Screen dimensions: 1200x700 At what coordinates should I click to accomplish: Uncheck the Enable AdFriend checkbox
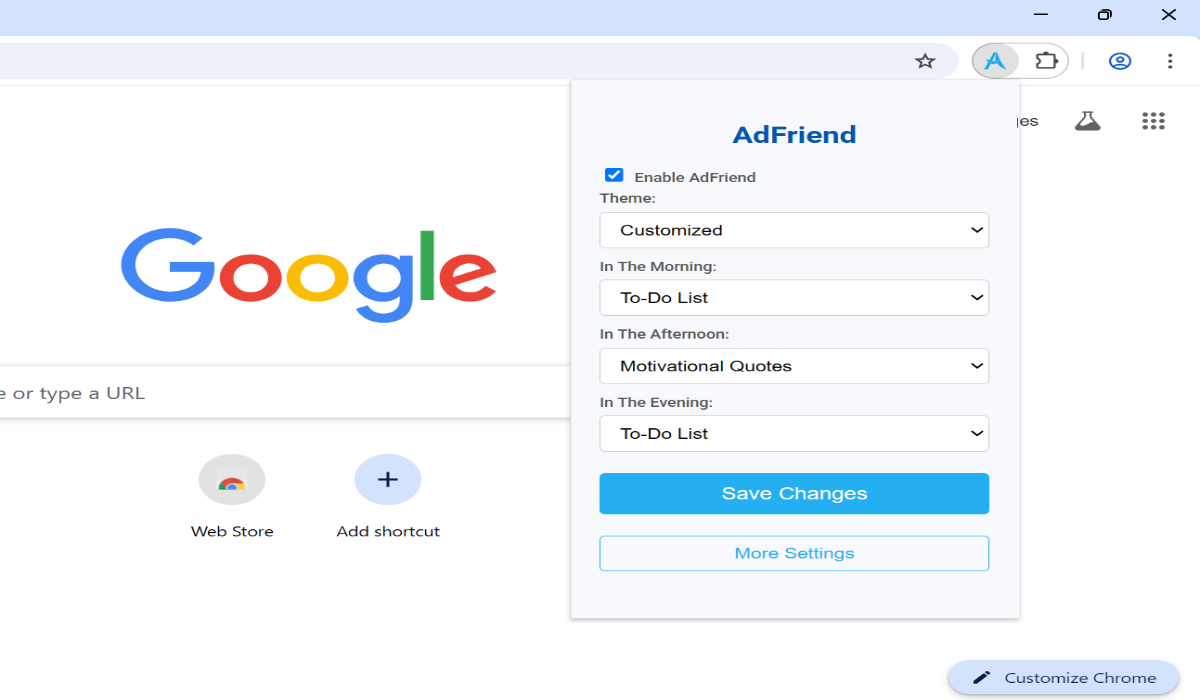click(x=613, y=174)
